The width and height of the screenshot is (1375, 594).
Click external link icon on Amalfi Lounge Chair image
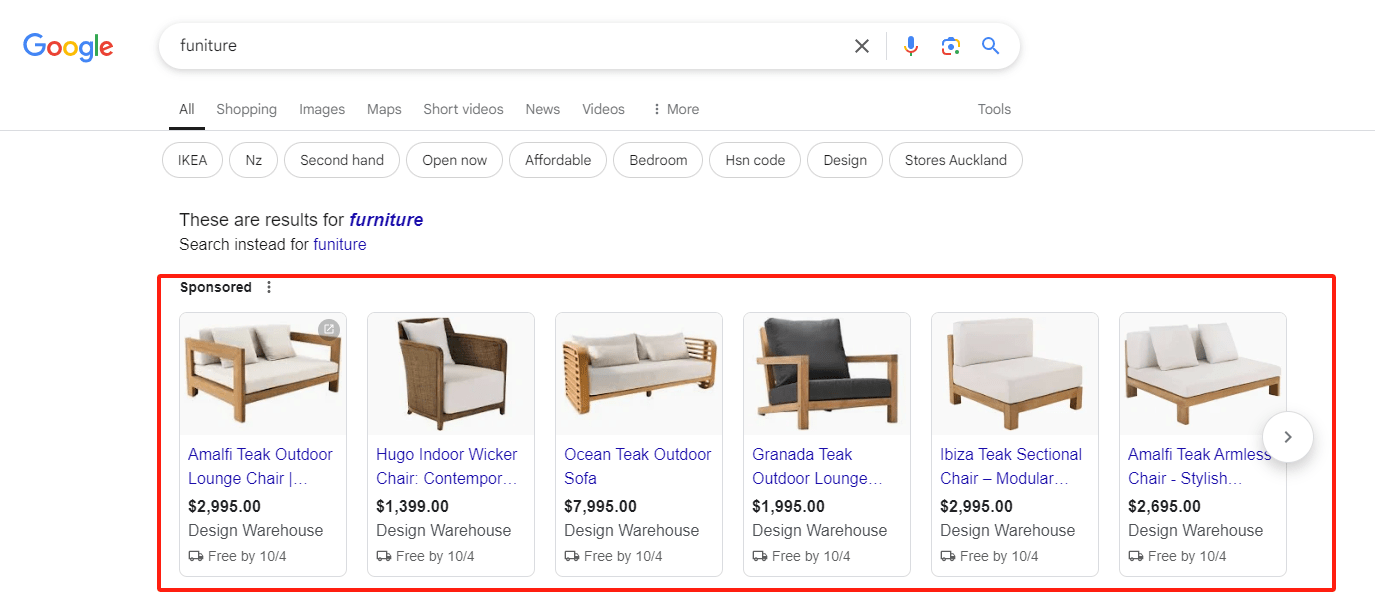328,329
